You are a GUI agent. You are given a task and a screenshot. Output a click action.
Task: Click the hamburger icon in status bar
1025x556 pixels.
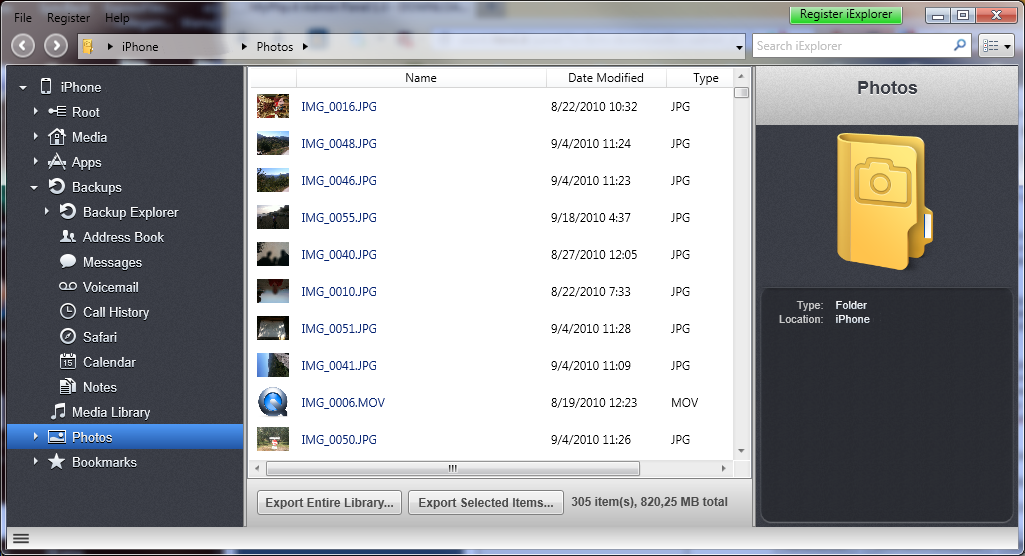pos(21,538)
